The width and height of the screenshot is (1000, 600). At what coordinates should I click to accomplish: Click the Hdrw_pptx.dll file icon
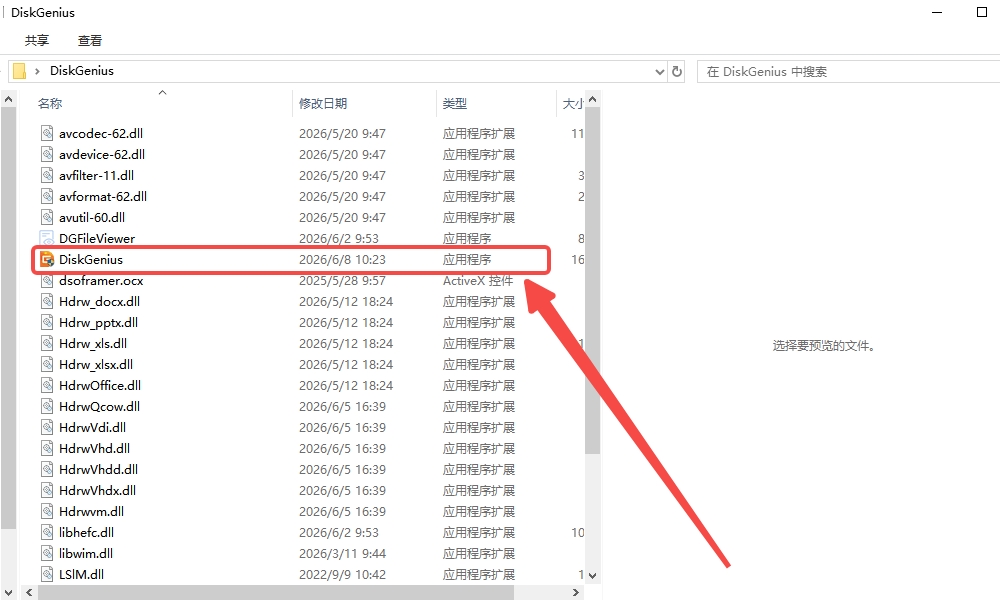click(47, 323)
